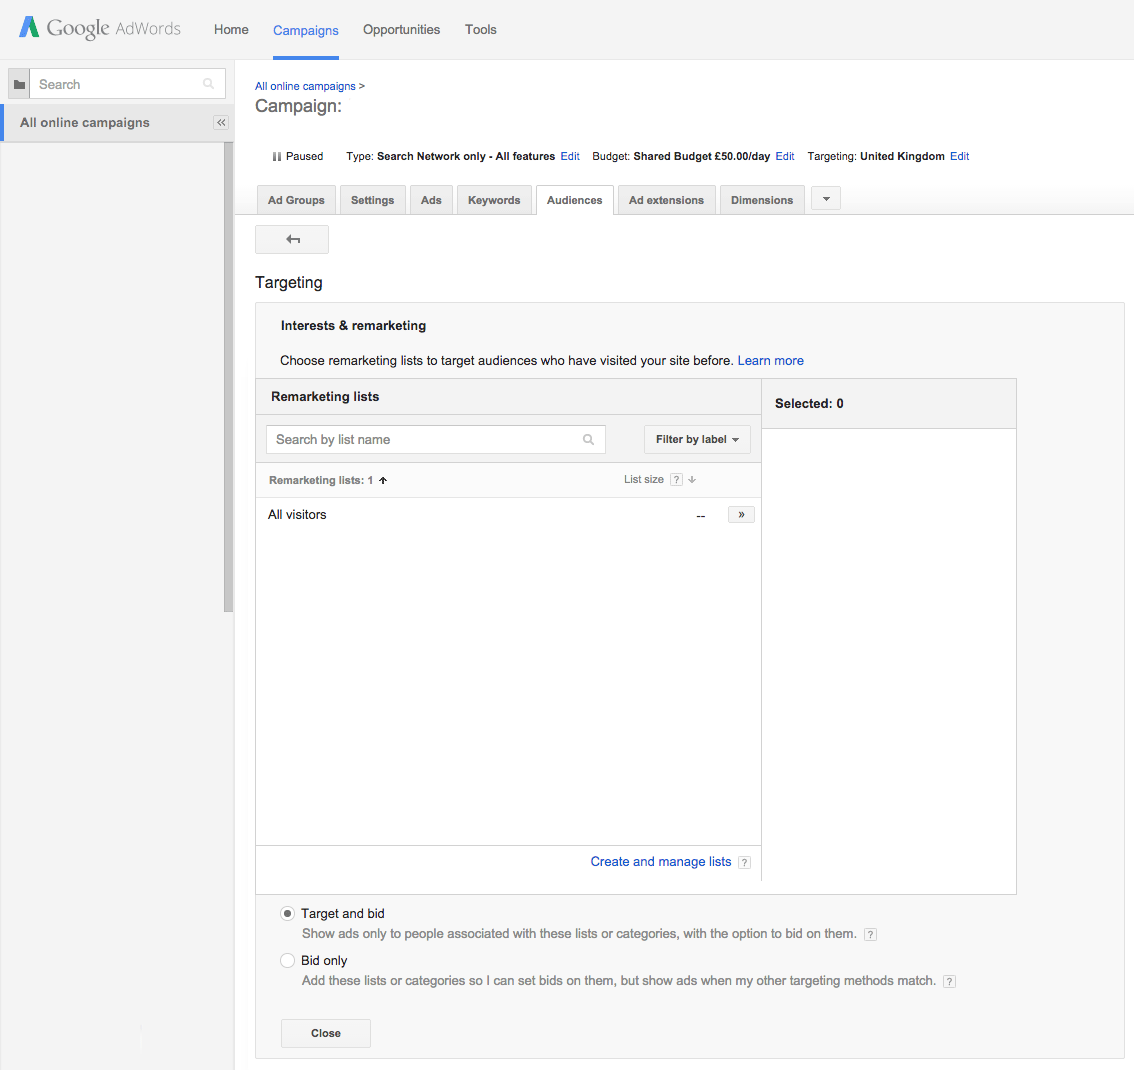Screen dimensions: 1134x1070
Task: Toggle Remarketing lists sort arrow
Action: 383,481
